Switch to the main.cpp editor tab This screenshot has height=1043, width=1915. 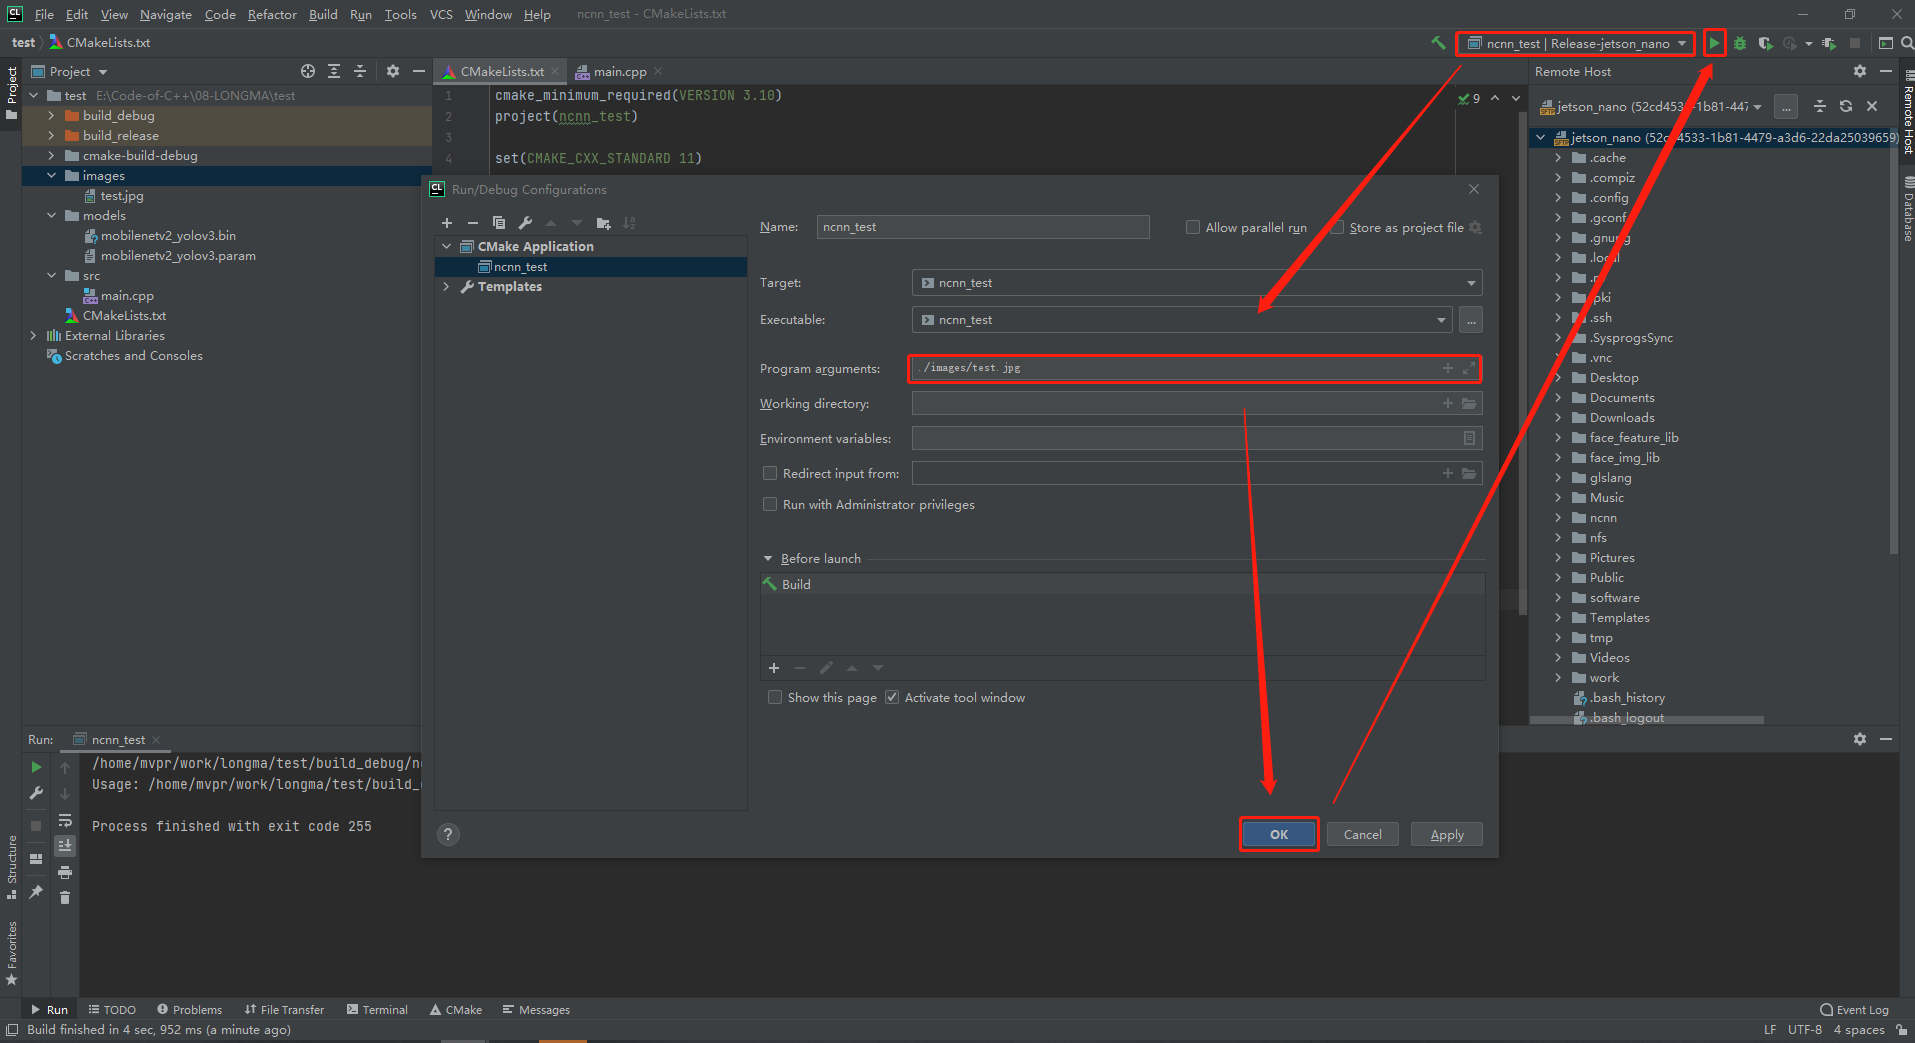click(x=619, y=71)
